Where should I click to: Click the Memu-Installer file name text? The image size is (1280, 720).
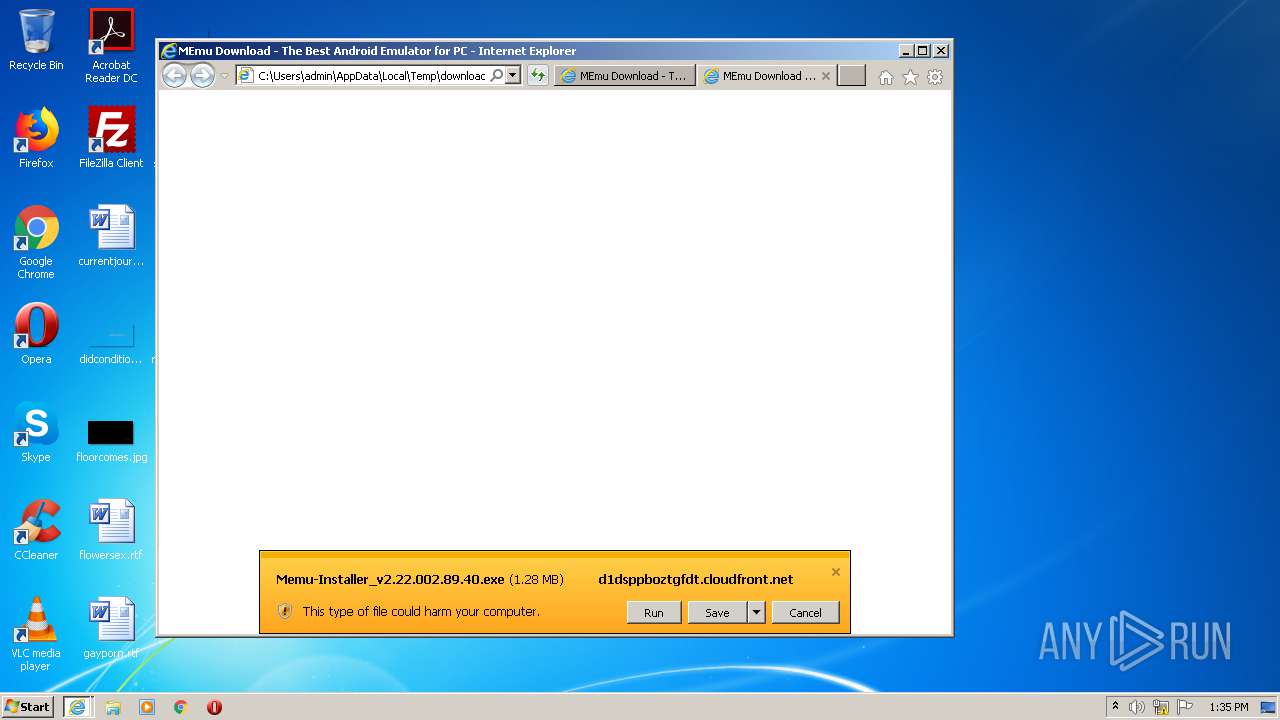390,579
